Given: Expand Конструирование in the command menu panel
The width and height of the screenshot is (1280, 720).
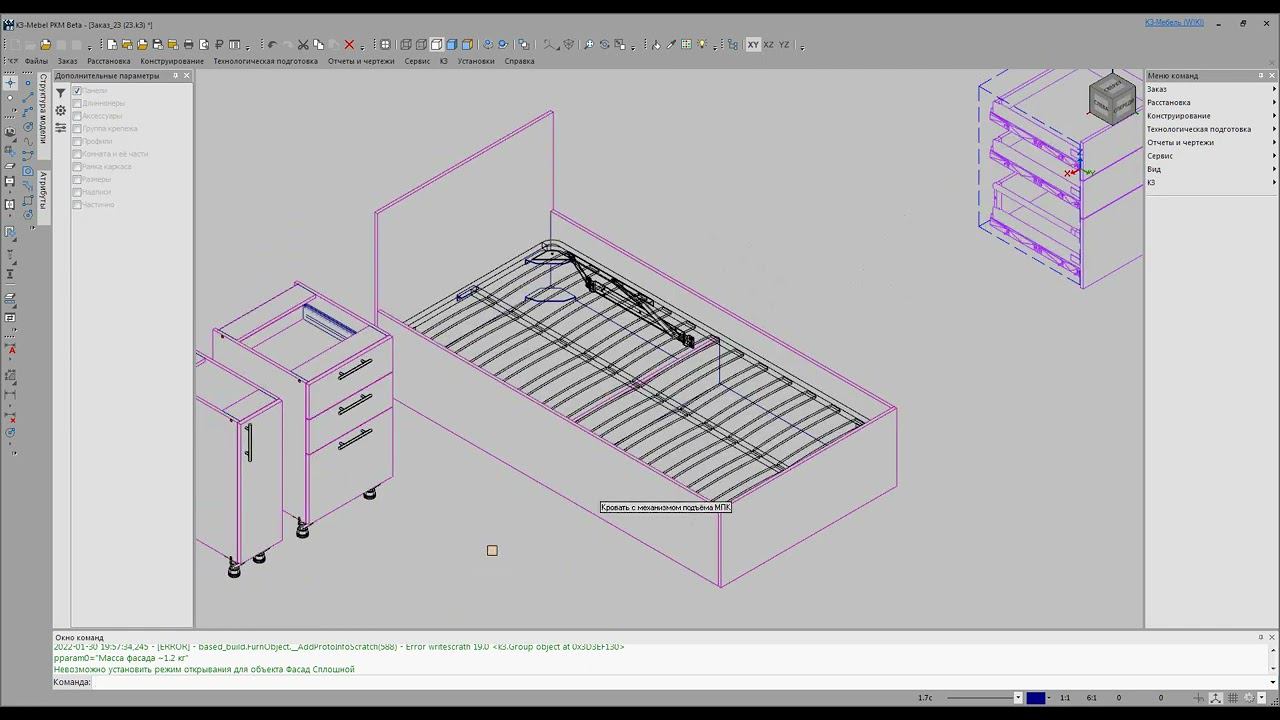Looking at the screenshot, I should 1178,116.
